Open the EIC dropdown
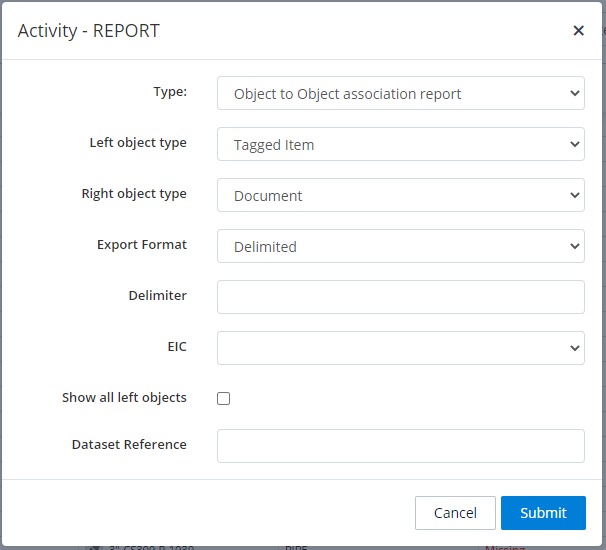This screenshot has width=606, height=550. pos(401,348)
